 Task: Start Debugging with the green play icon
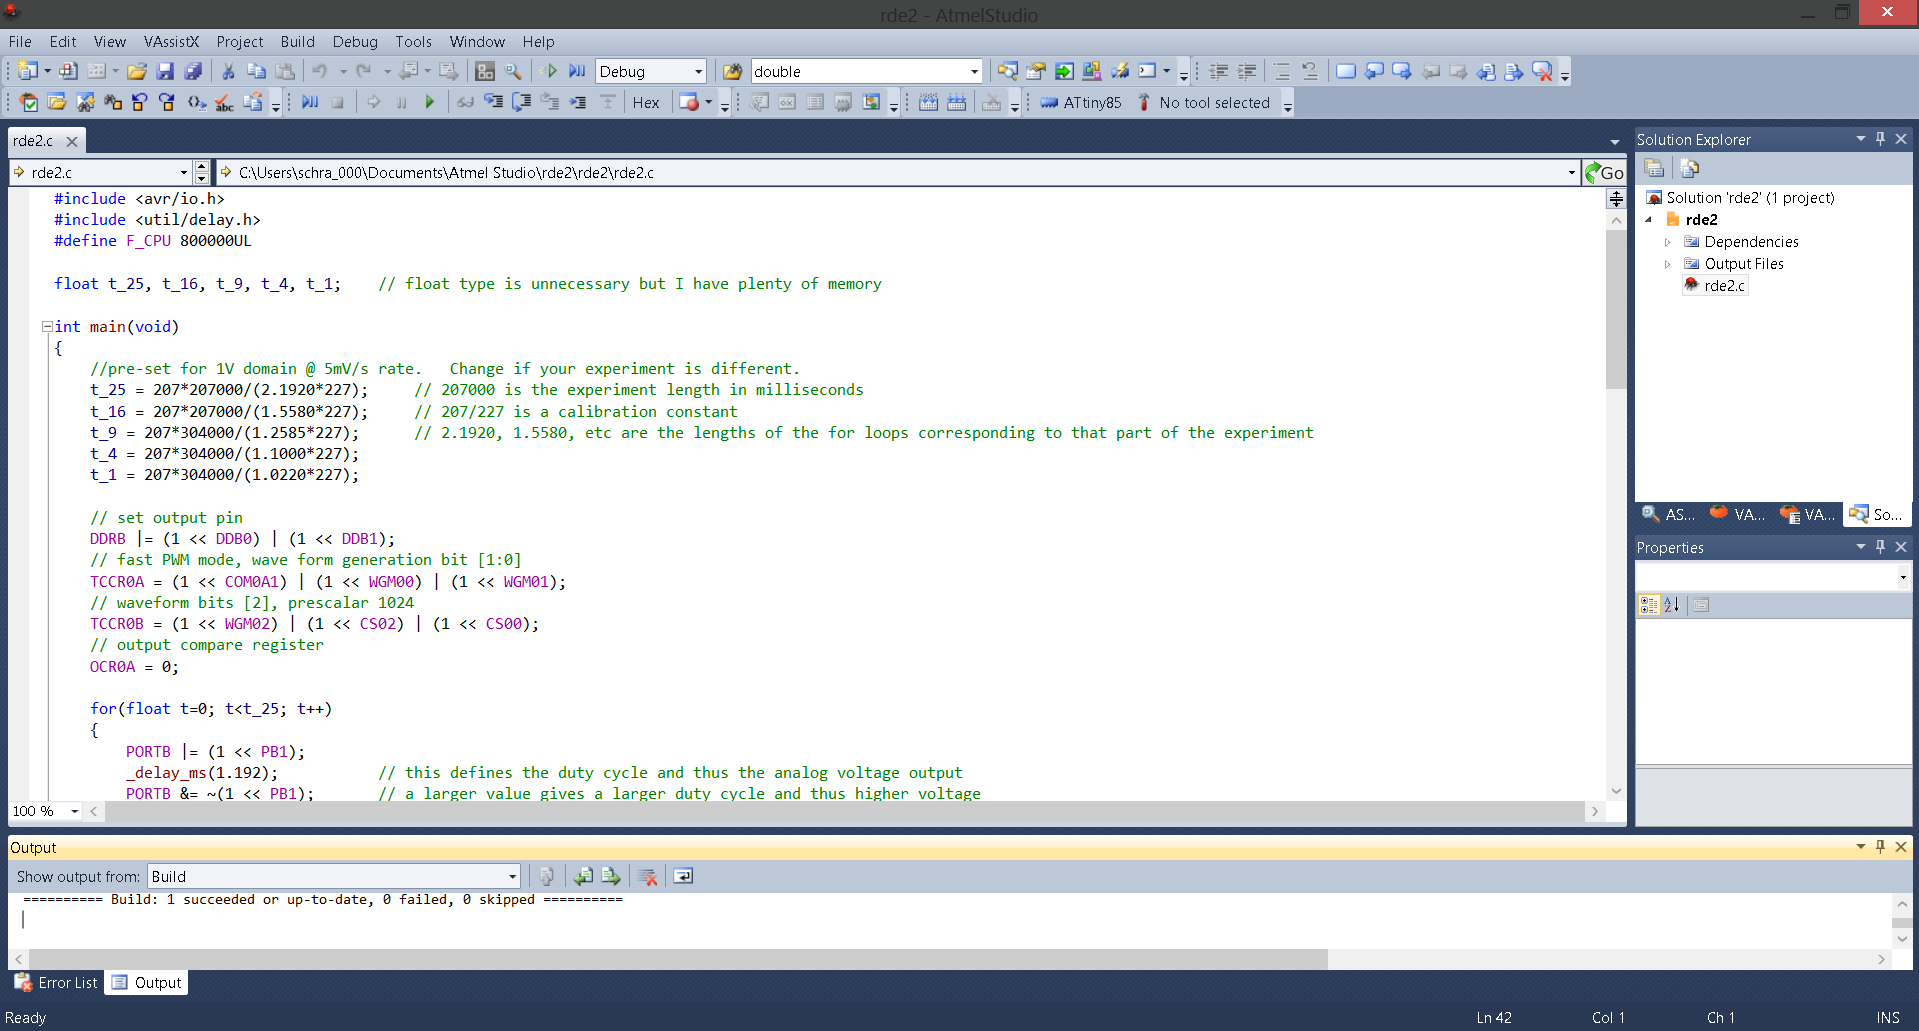click(x=430, y=102)
